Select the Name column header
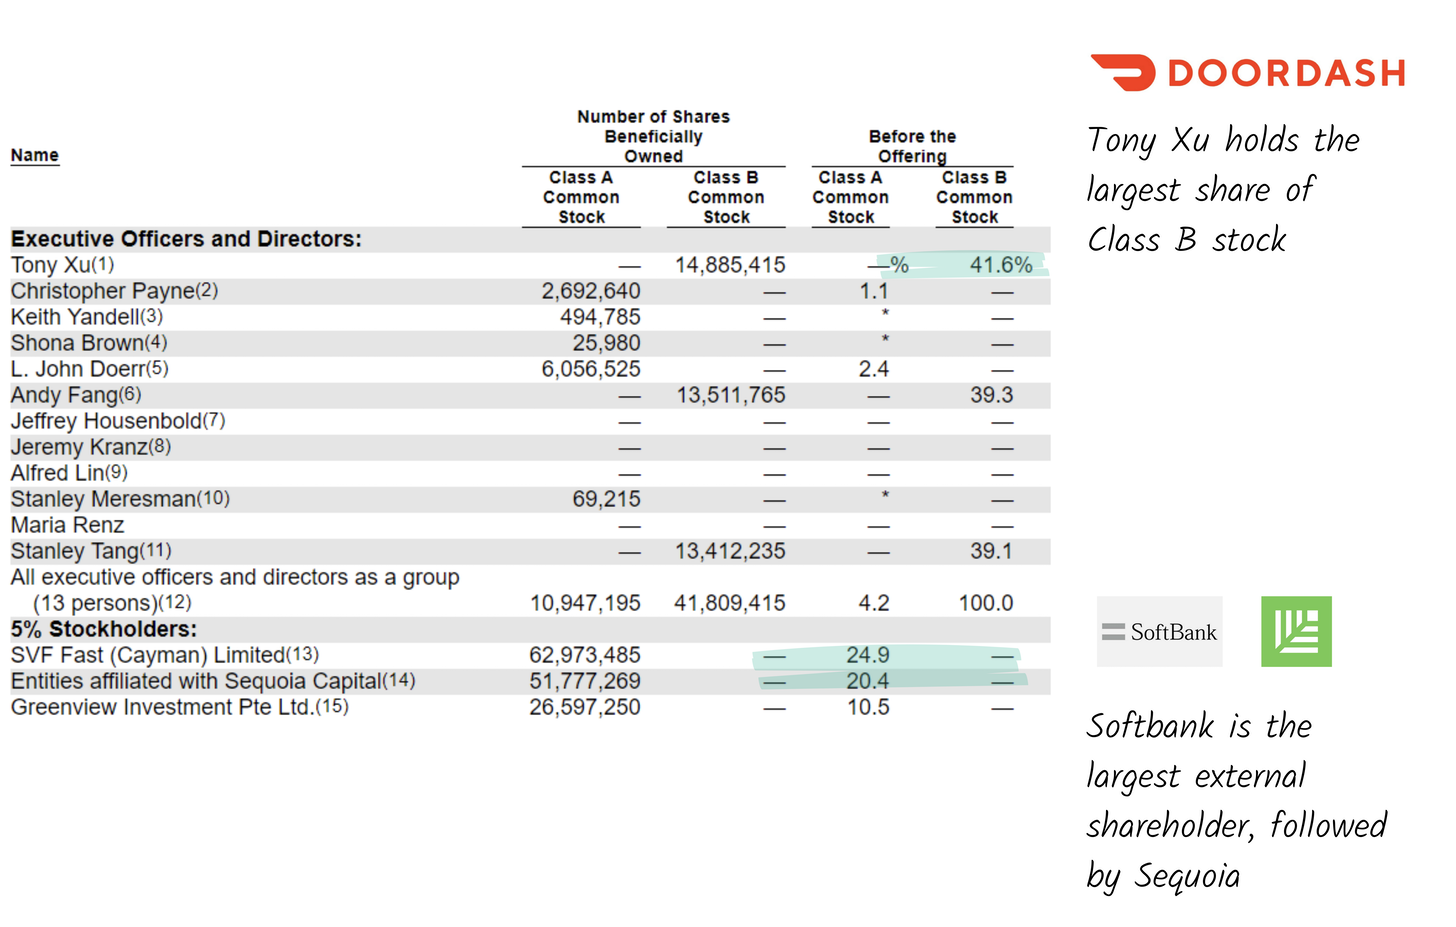The image size is (1456, 927). (x=35, y=155)
